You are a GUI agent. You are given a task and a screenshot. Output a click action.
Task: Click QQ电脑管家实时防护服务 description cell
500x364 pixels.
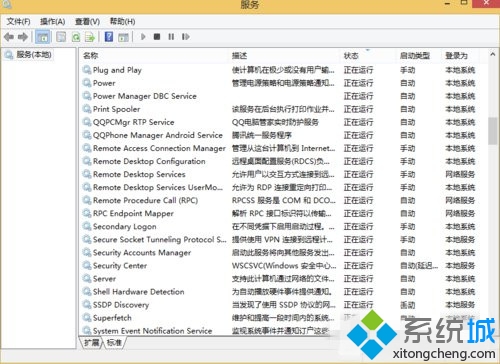click(275, 122)
